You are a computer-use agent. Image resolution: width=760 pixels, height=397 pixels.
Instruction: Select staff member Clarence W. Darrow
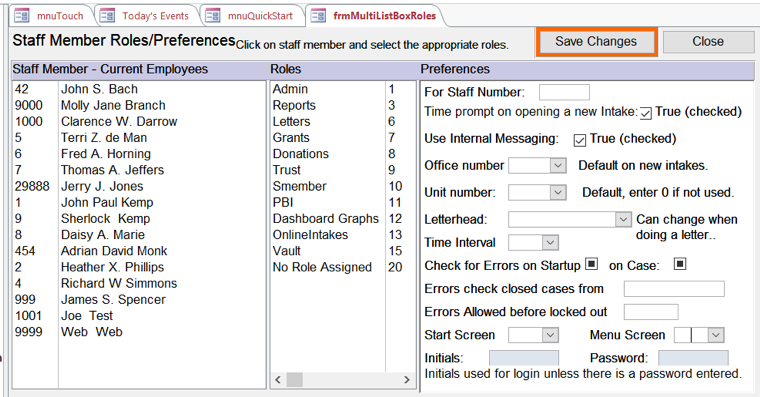point(139,122)
